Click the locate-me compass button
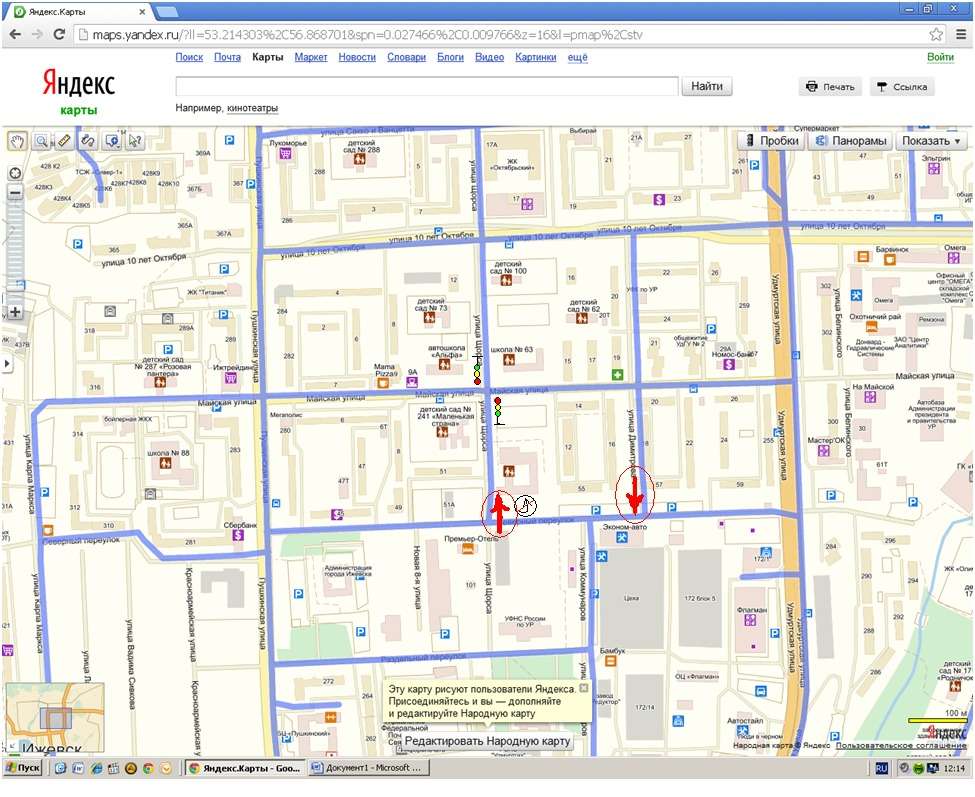 pyautogui.click(x=15, y=173)
